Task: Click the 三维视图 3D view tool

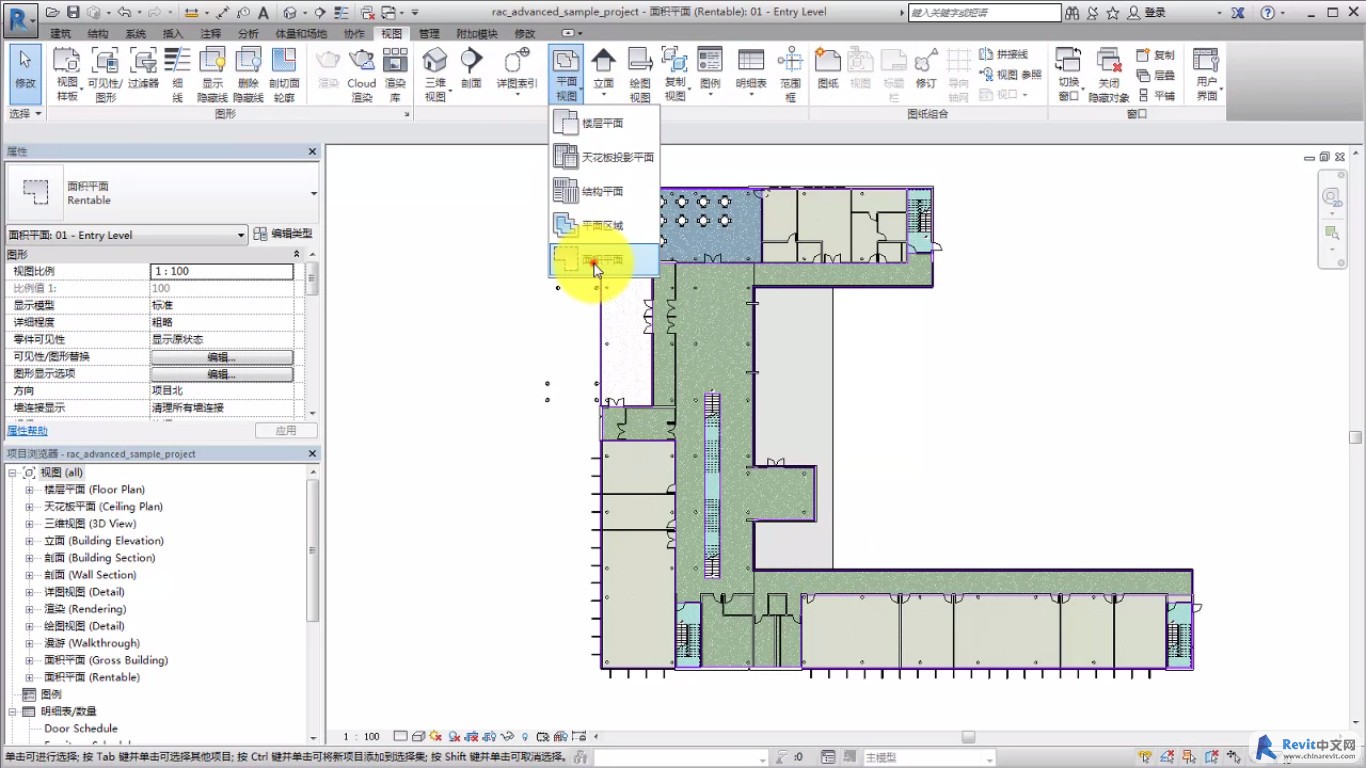Action: tap(436, 74)
